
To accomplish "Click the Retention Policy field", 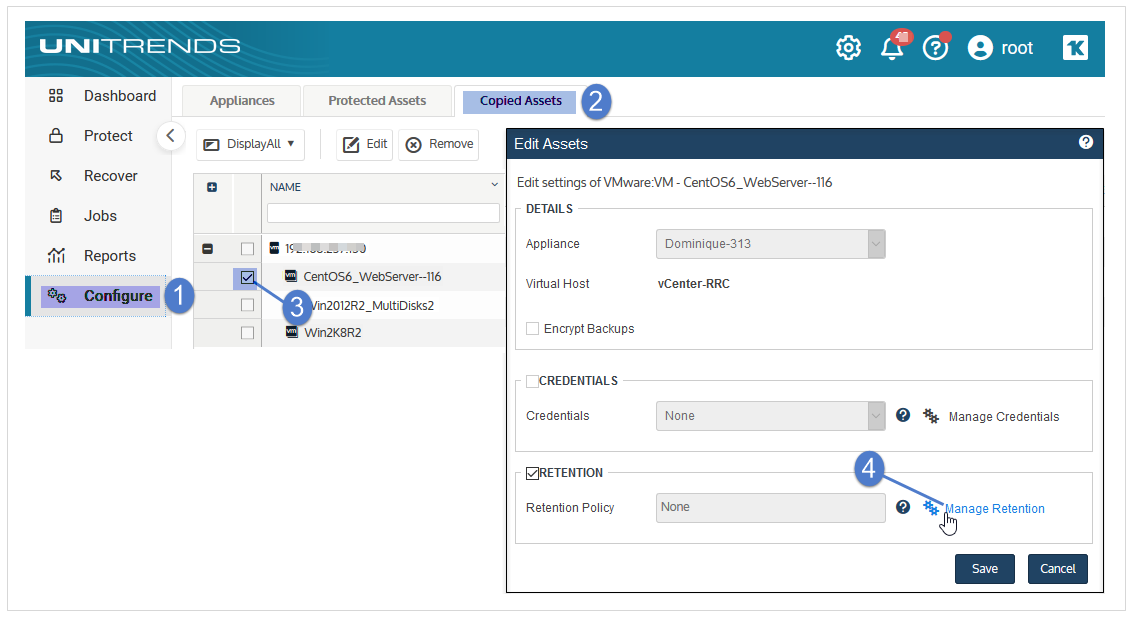I will point(771,507).
